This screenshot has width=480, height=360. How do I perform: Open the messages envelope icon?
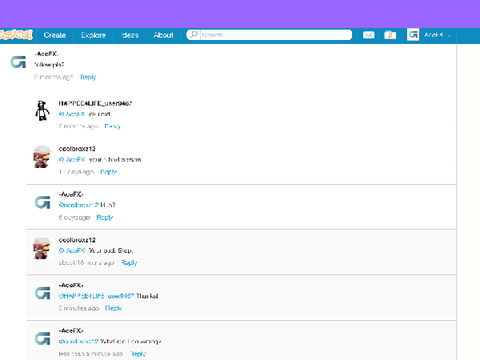coord(368,35)
